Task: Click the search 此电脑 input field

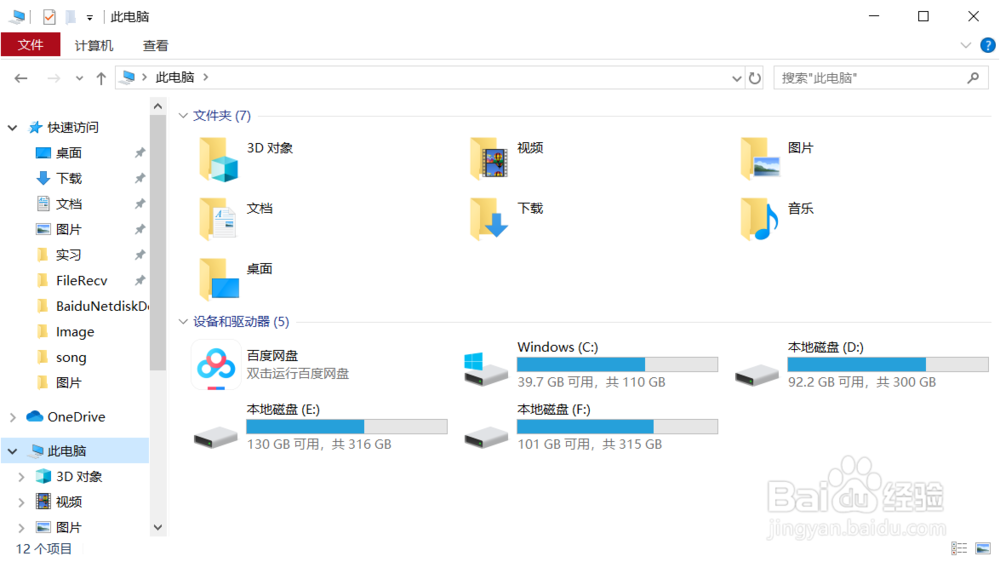Action: 870,78
